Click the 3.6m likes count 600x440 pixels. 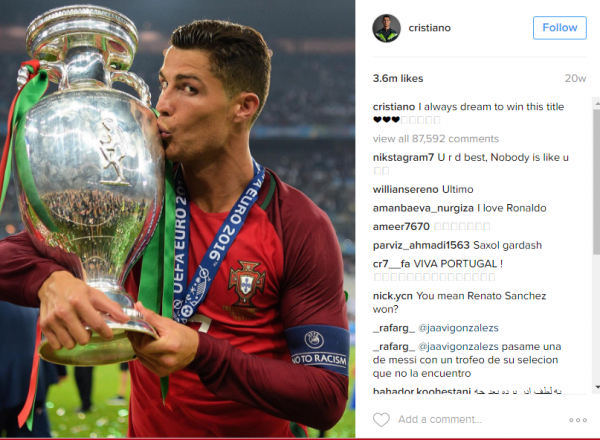[x=398, y=78]
